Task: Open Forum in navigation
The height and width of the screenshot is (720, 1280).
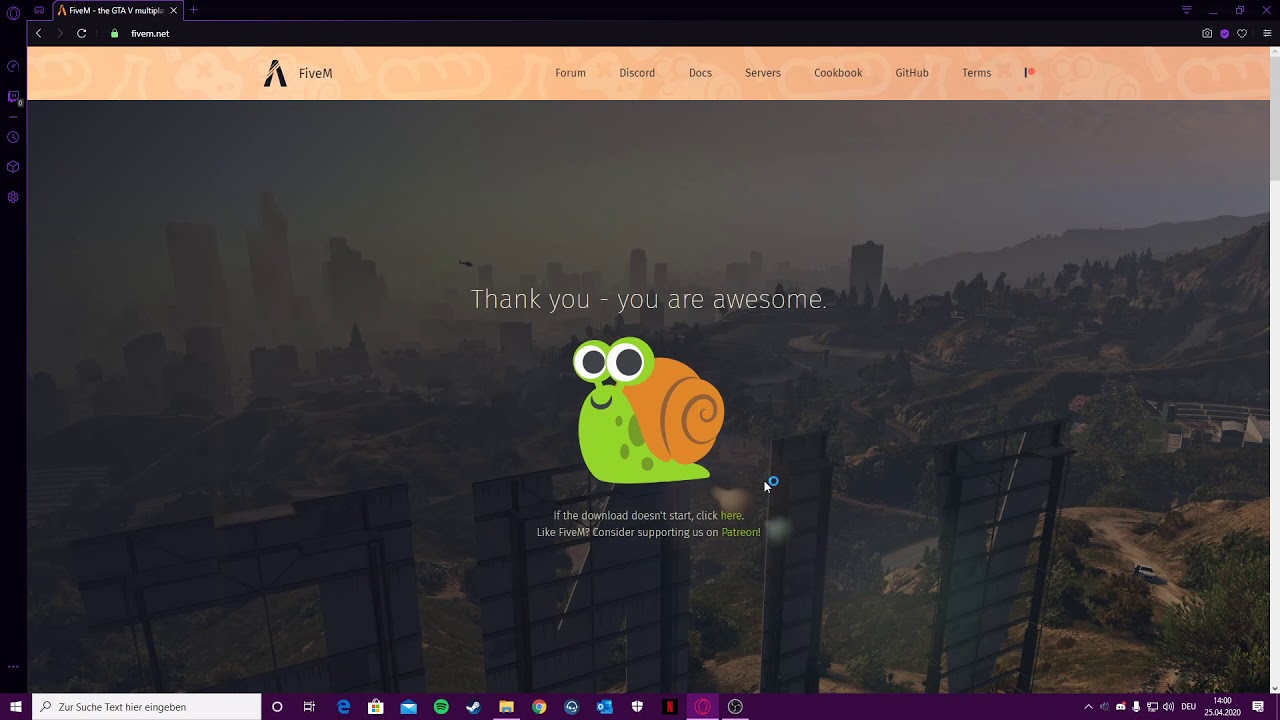Action: (570, 73)
